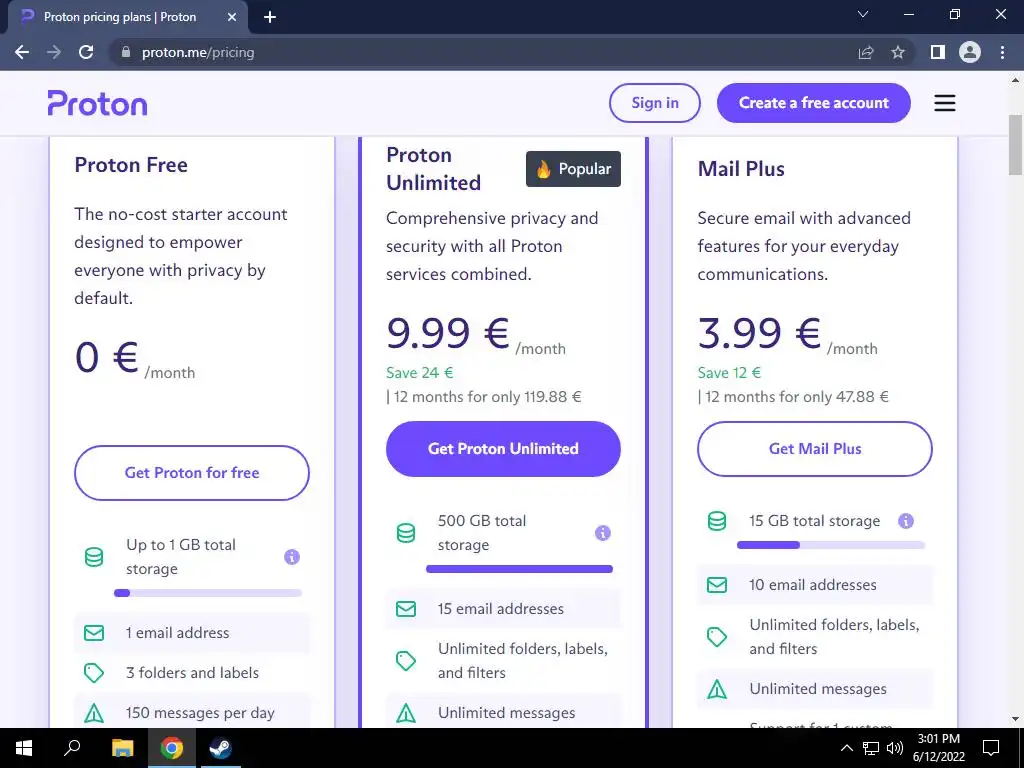Close the Proton pricing plans tab
The width and height of the screenshot is (1024, 768).
232,17
